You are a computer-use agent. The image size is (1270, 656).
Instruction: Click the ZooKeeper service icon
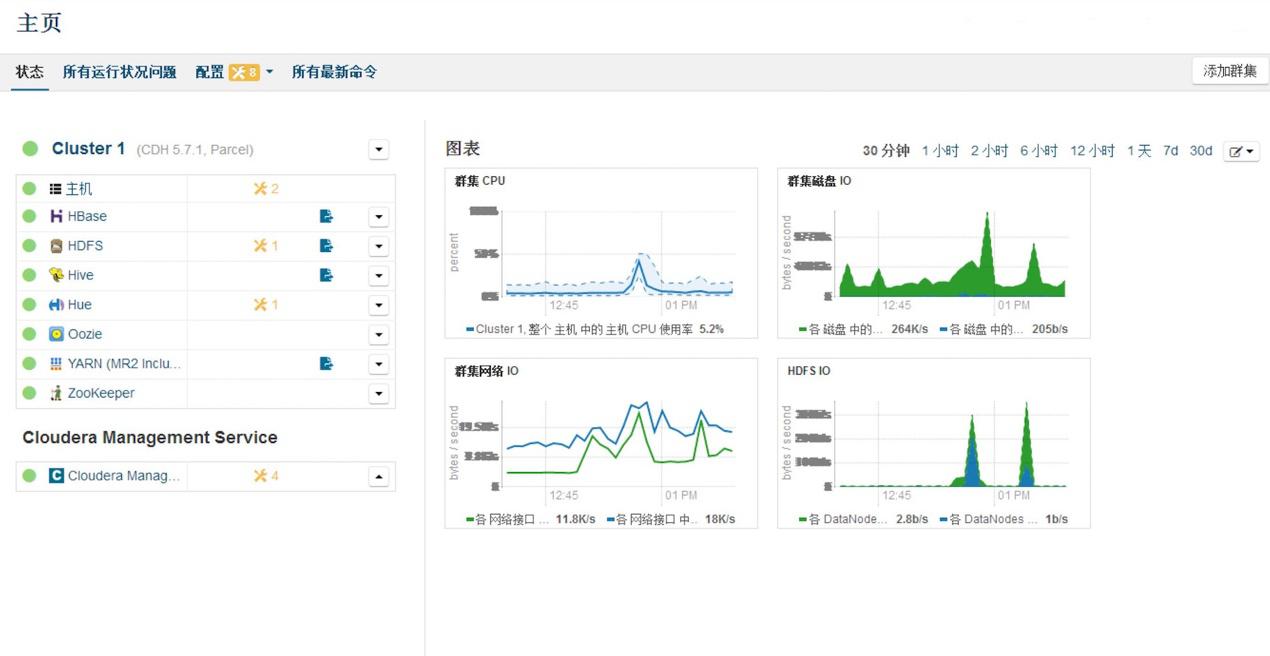point(56,393)
